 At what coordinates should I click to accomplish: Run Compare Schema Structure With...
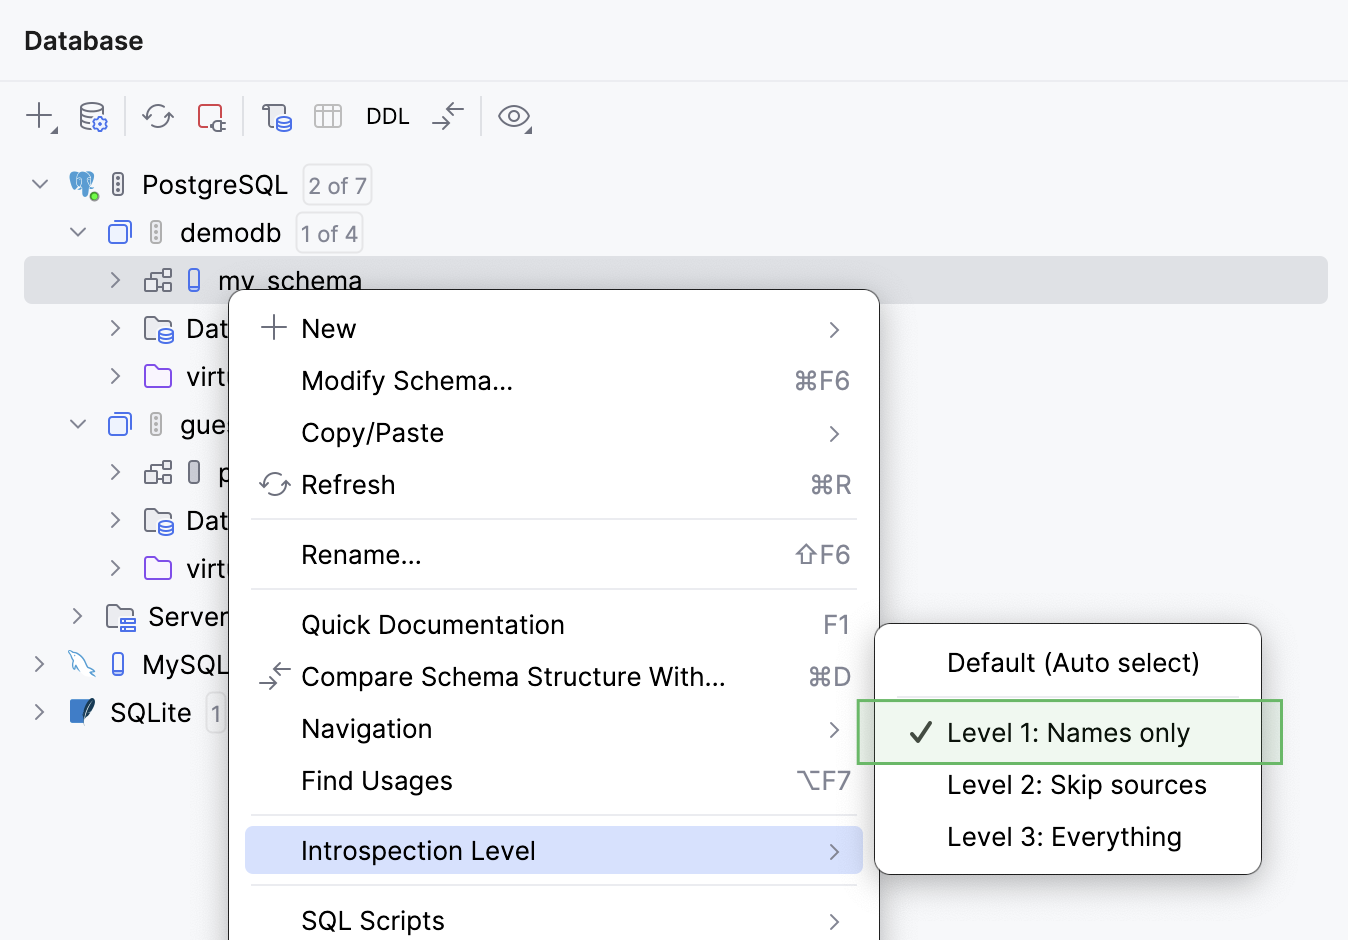513,676
